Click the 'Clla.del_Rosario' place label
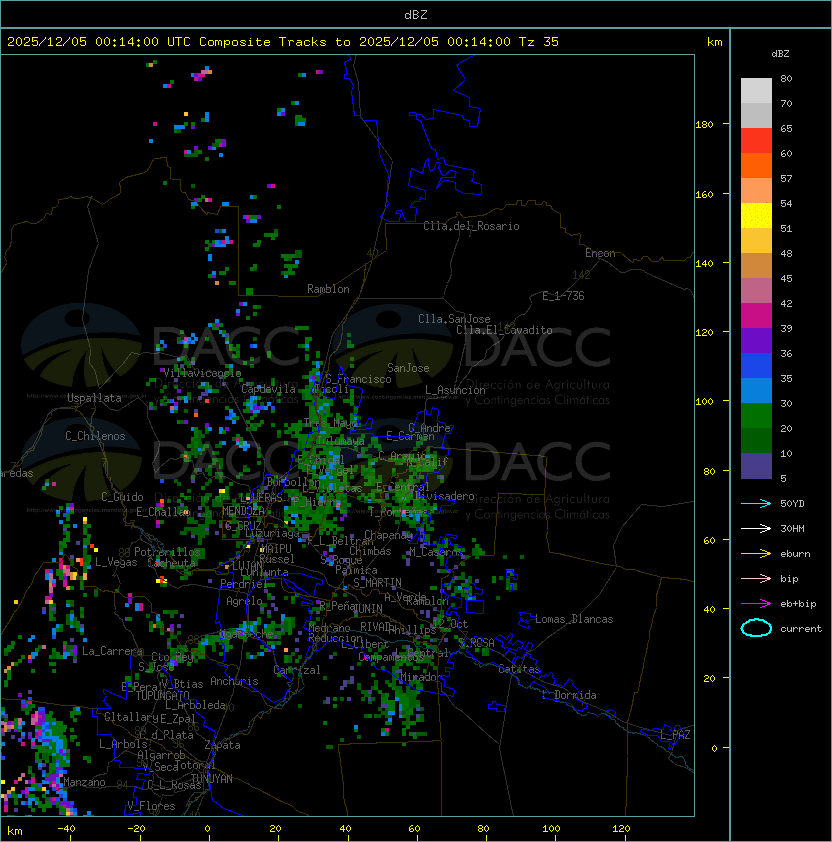Image resolution: width=832 pixels, height=842 pixels. [471, 226]
